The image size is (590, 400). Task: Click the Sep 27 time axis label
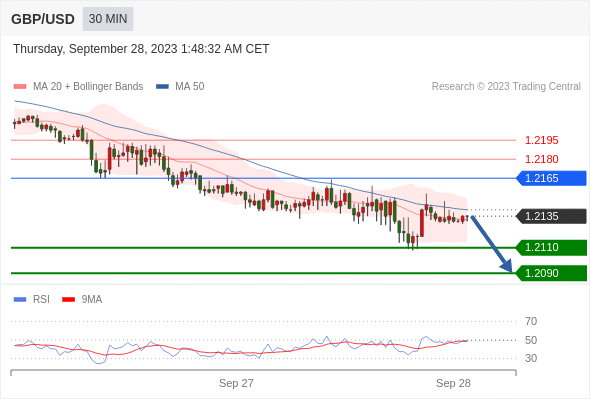click(236, 383)
